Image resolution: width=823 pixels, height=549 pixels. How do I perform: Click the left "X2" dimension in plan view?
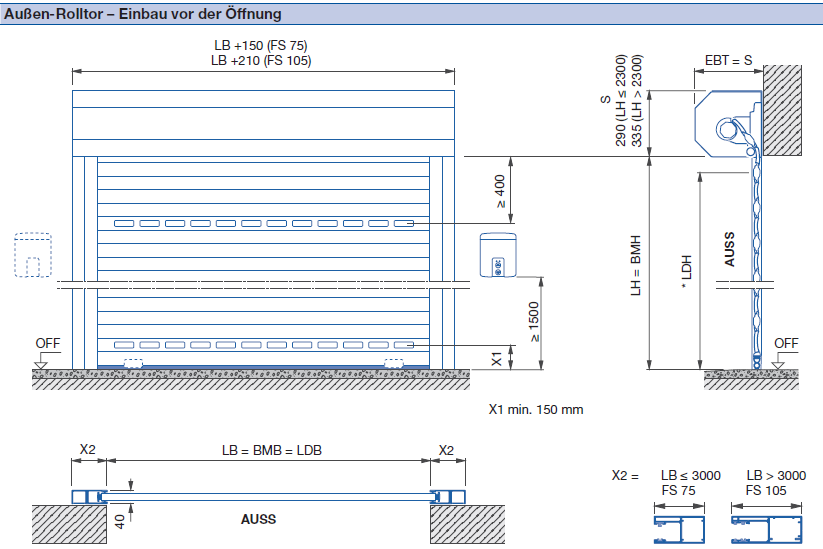pos(88,450)
